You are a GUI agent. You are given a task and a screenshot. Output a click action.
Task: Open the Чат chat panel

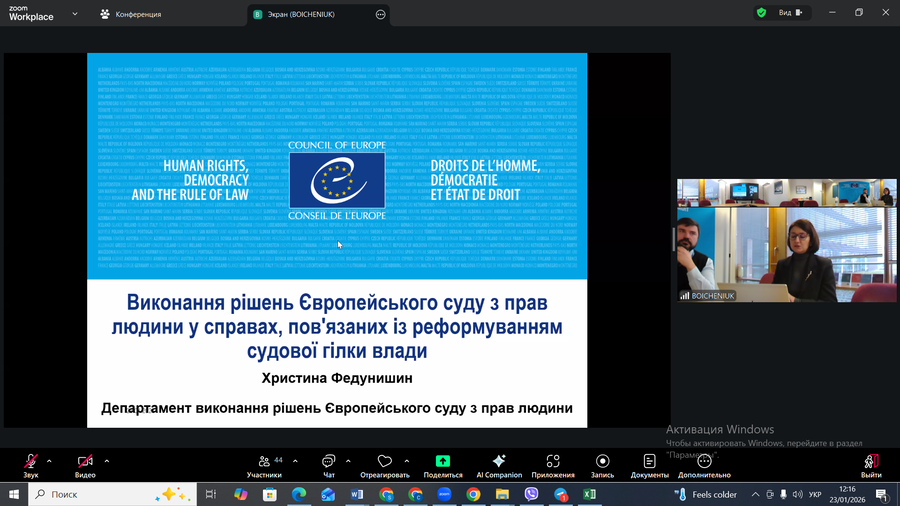tap(328, 462)
